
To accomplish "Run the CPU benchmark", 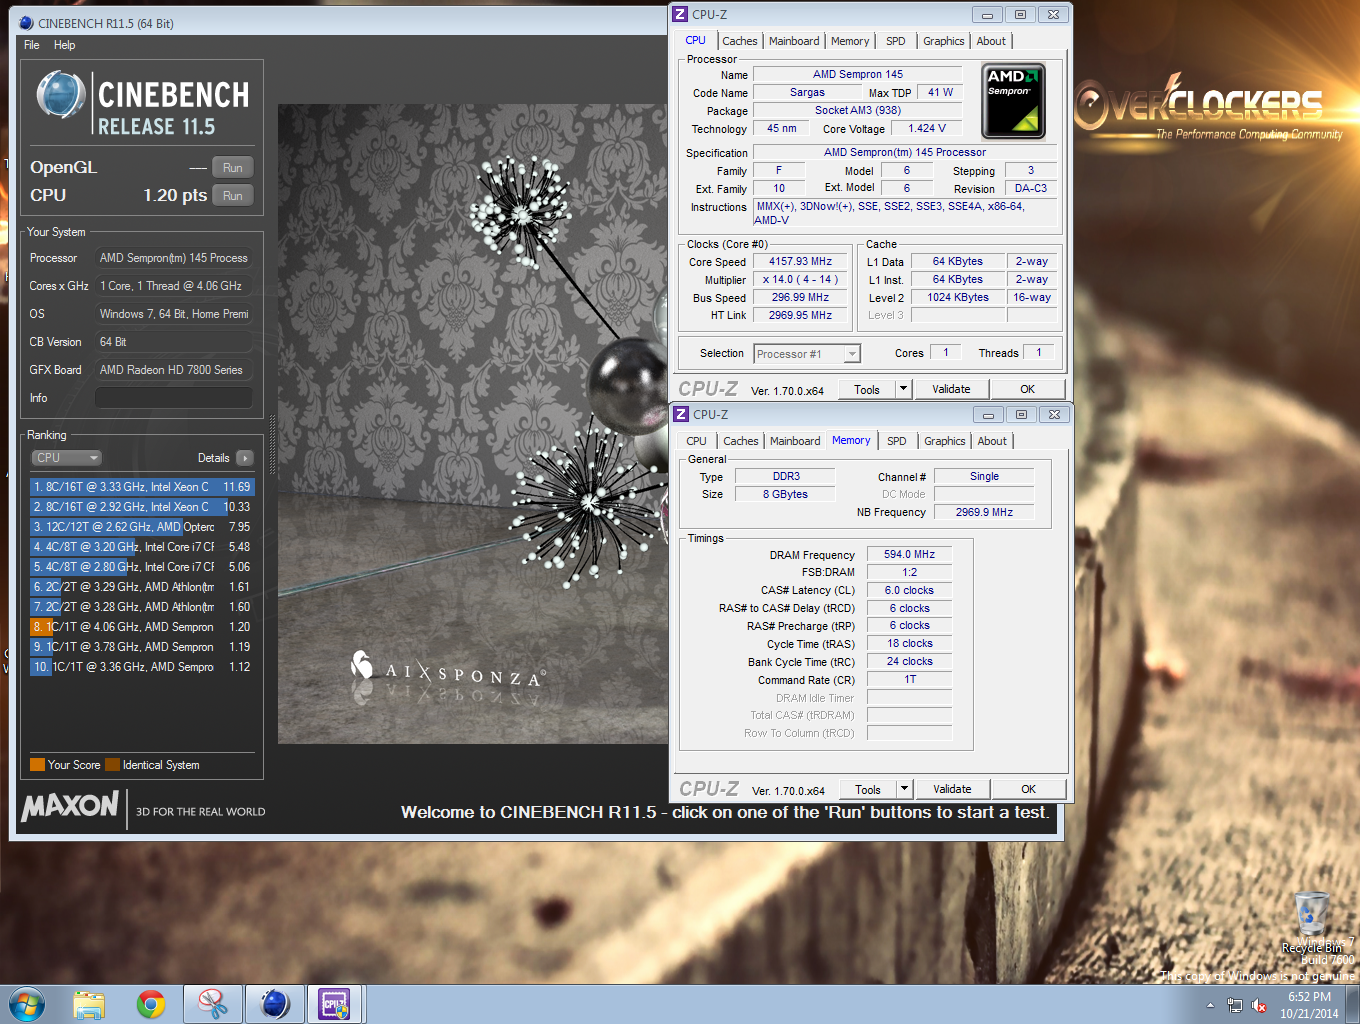I will 233,195.
